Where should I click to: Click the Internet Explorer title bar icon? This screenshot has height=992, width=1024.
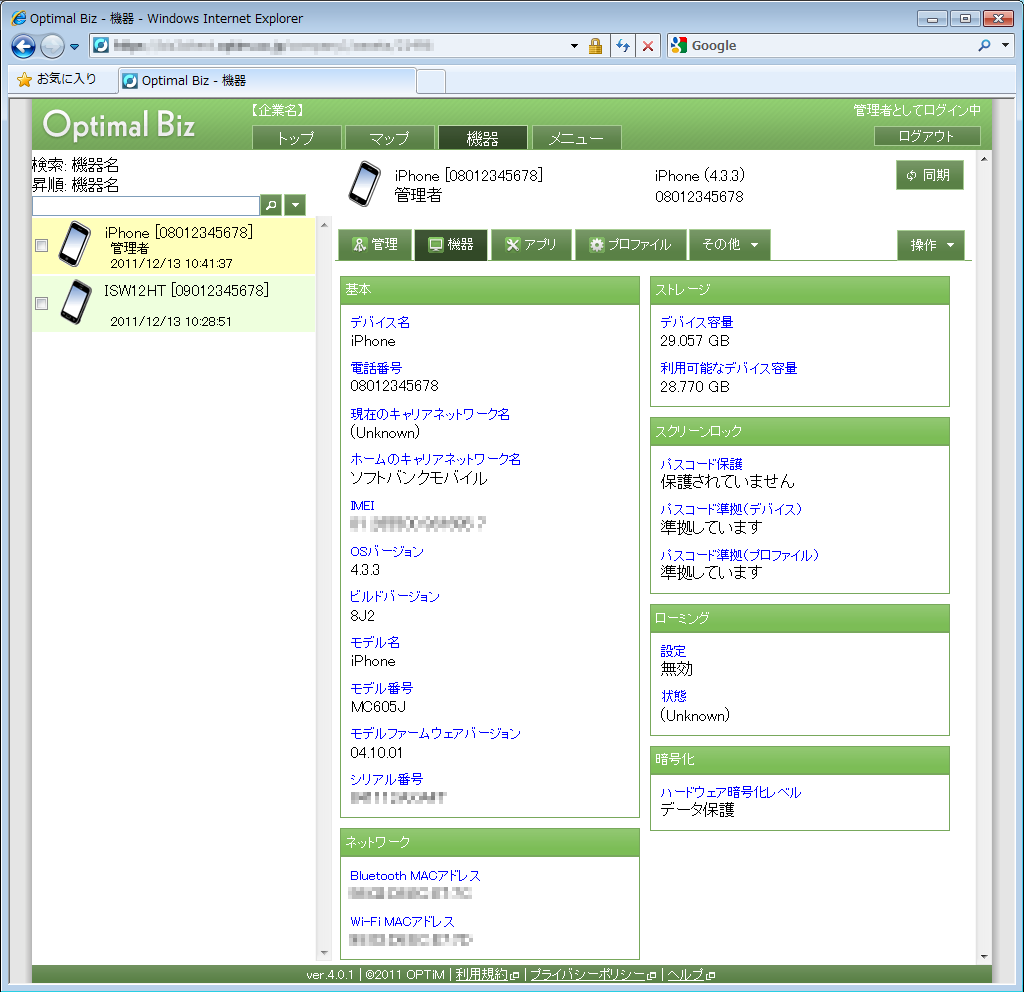[x=19, y=18]
